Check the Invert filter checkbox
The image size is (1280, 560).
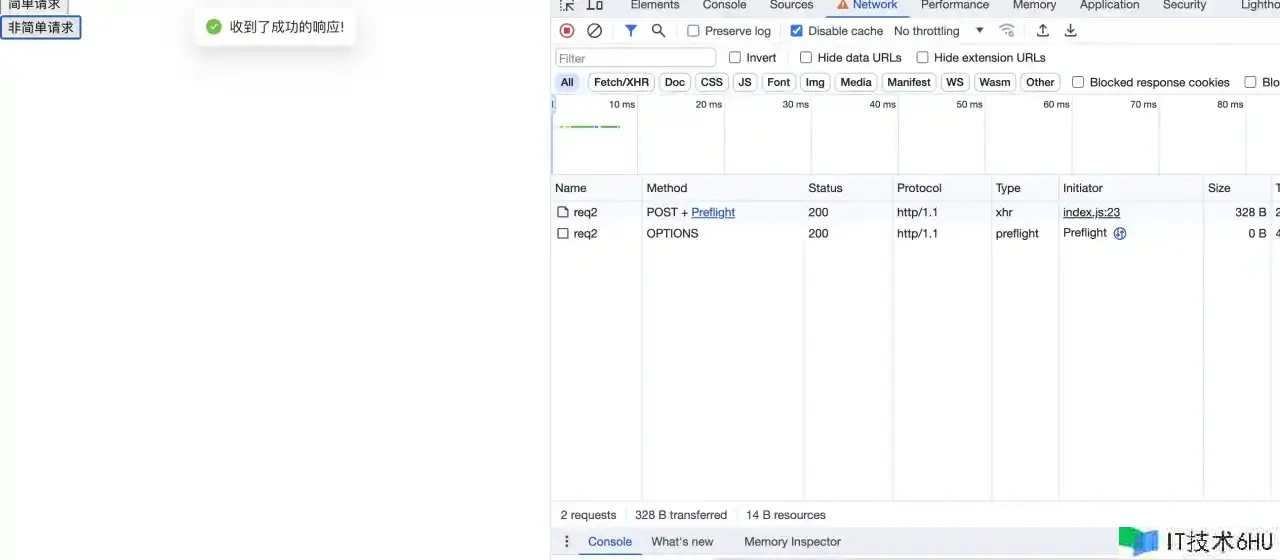pyautogui.click(x=735, y=58)
